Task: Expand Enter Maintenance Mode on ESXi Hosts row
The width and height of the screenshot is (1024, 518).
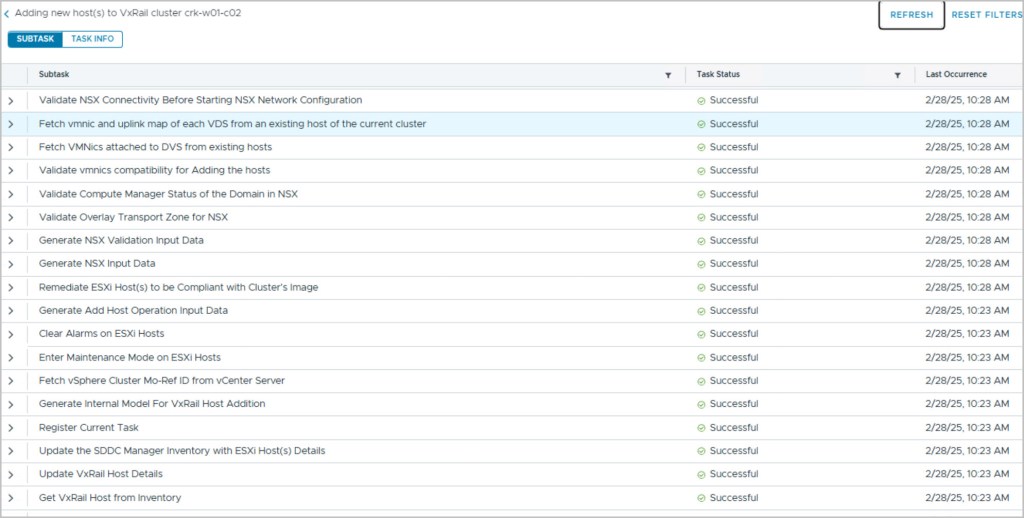Action: 12,358
